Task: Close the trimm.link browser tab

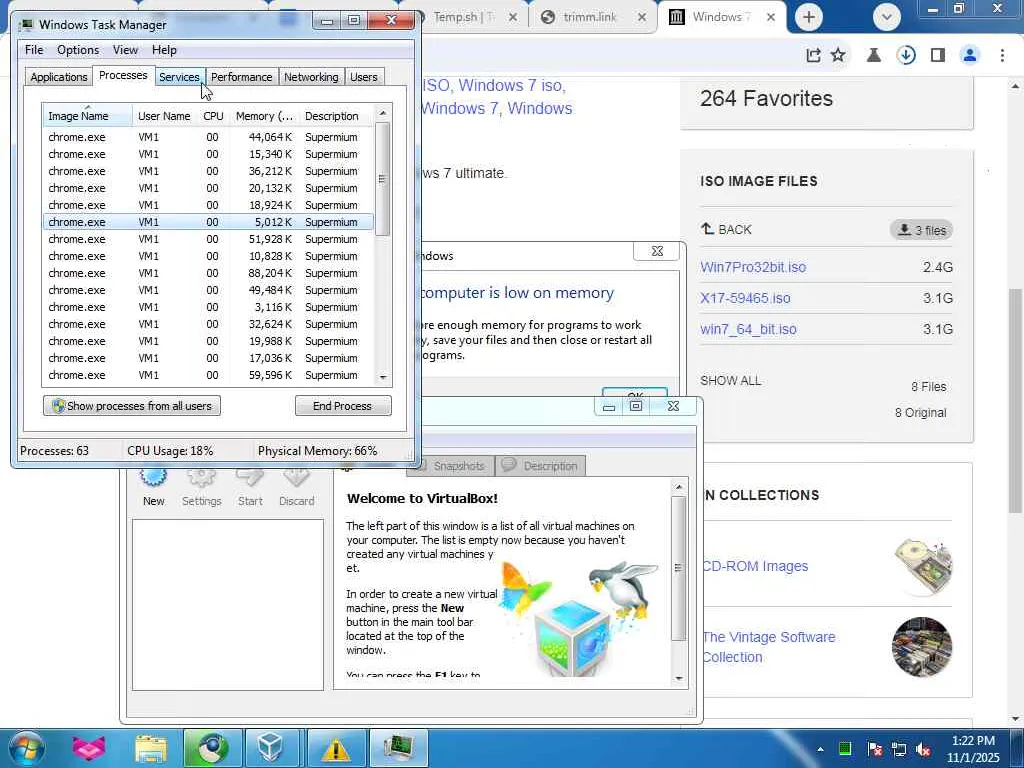Action: pyautogui.click(x=642, y=18)
